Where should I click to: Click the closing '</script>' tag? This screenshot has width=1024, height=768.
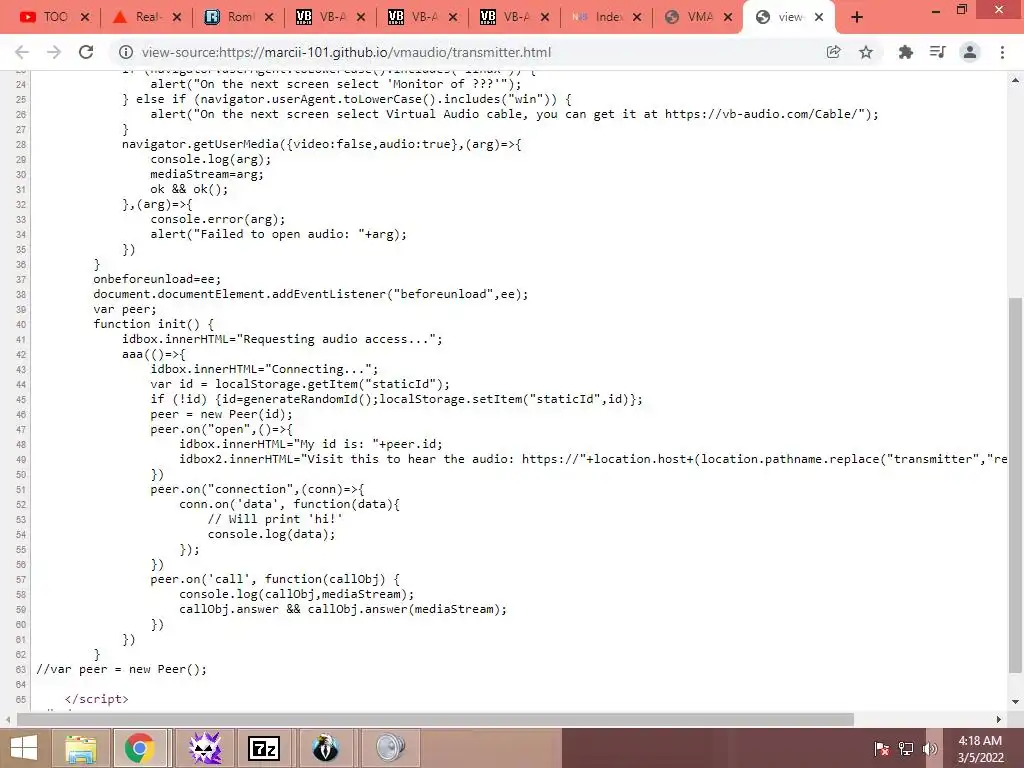pos(97,699)
